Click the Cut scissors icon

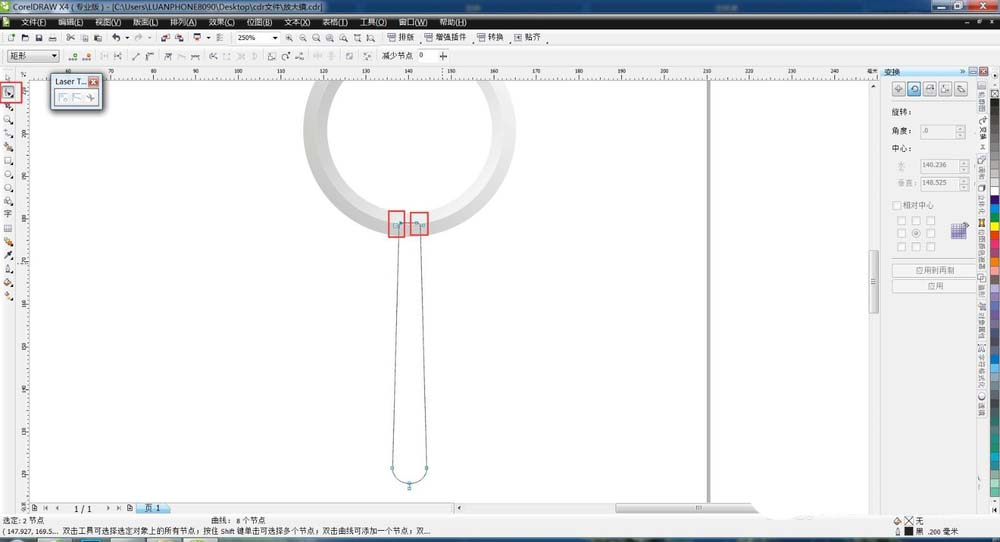coord(70,38)
